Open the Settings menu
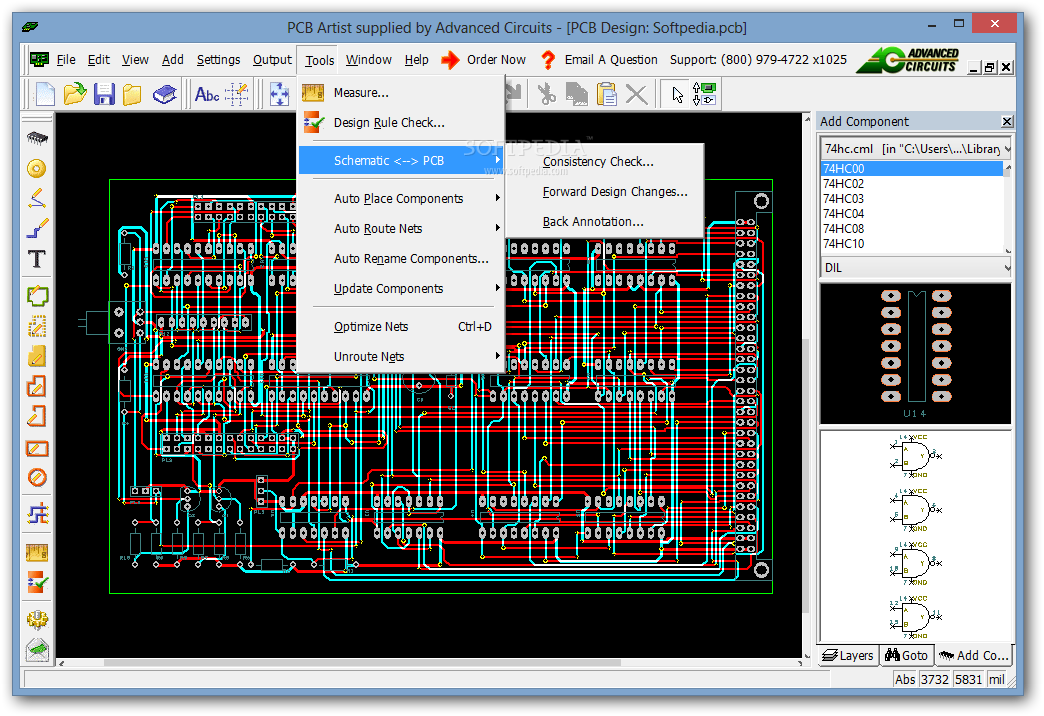Image resolution: width=1044 pixels, height=716 pixels. [218, 60]
